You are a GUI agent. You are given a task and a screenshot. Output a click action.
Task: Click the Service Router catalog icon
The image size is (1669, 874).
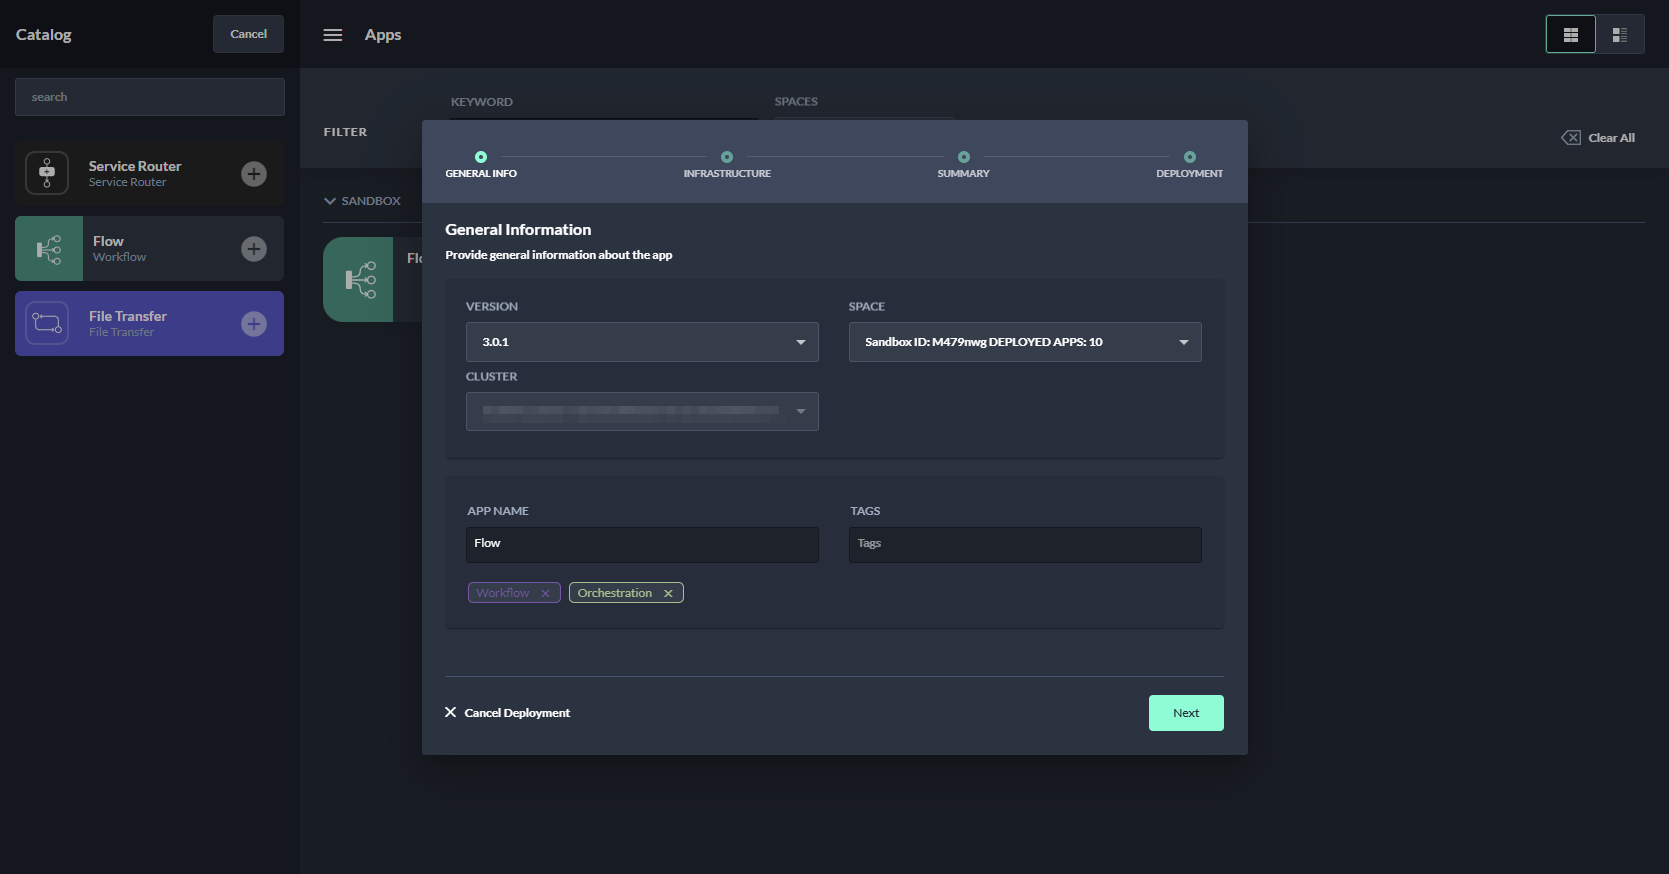(47, 173)
